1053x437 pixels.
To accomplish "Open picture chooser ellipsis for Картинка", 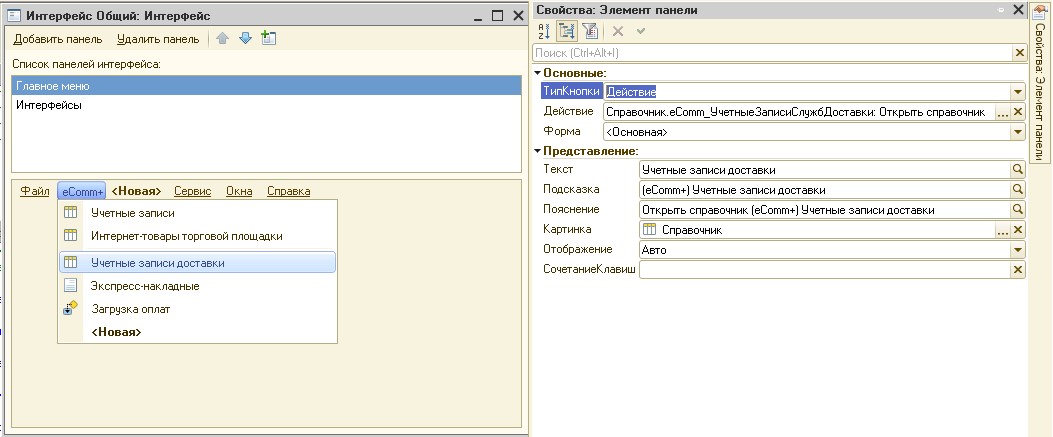I will [x=1003, y=230].
